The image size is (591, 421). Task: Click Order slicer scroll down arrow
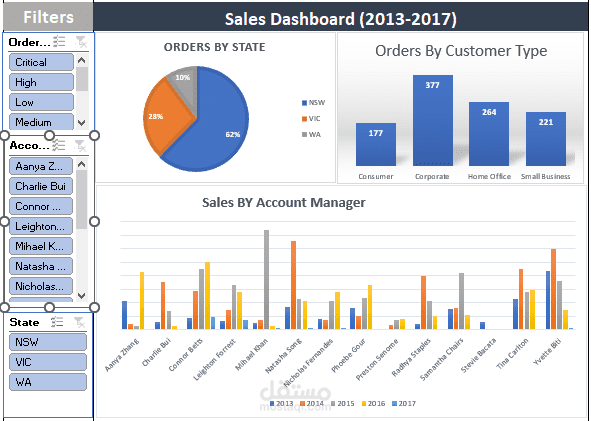point(82,122)
